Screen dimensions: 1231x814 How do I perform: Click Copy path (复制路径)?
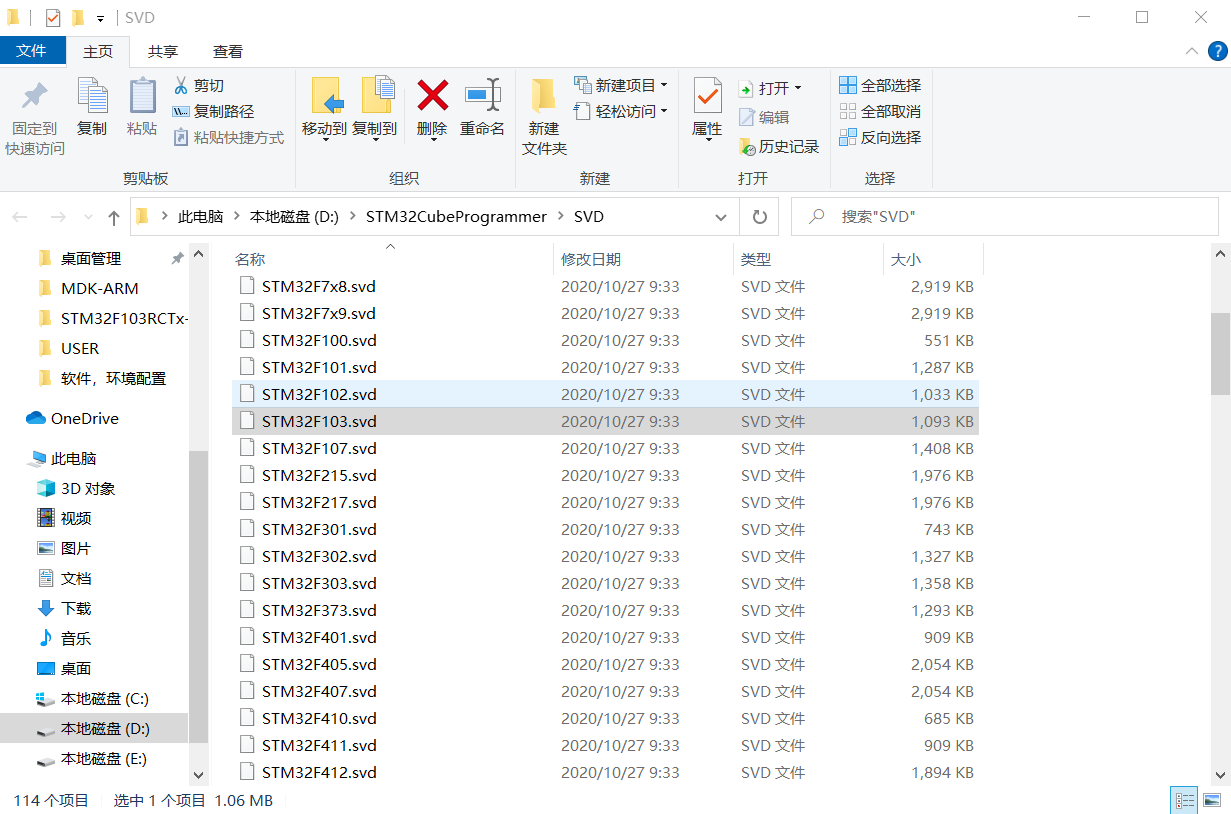tap(213, 111)
